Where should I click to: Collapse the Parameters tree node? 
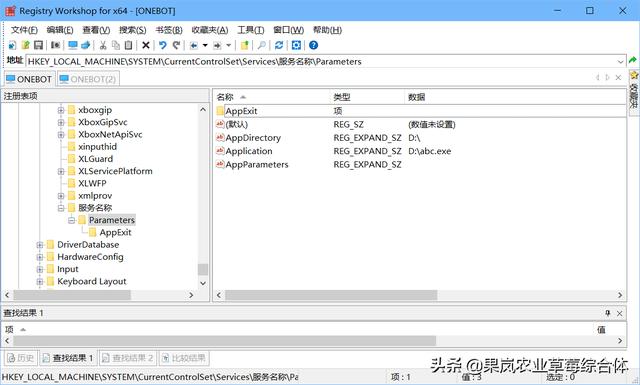tap(71, 220)
